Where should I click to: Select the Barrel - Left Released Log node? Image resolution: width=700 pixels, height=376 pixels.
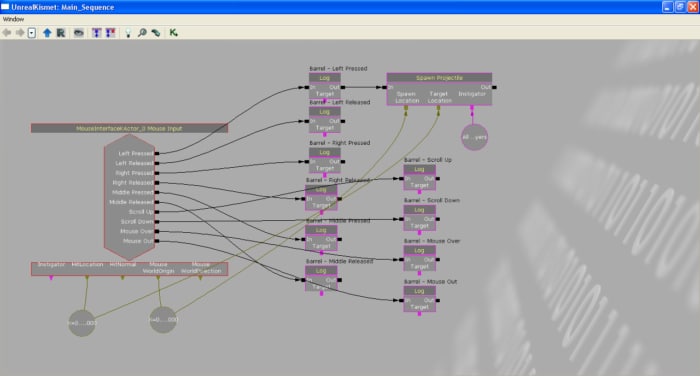(325, 119)
